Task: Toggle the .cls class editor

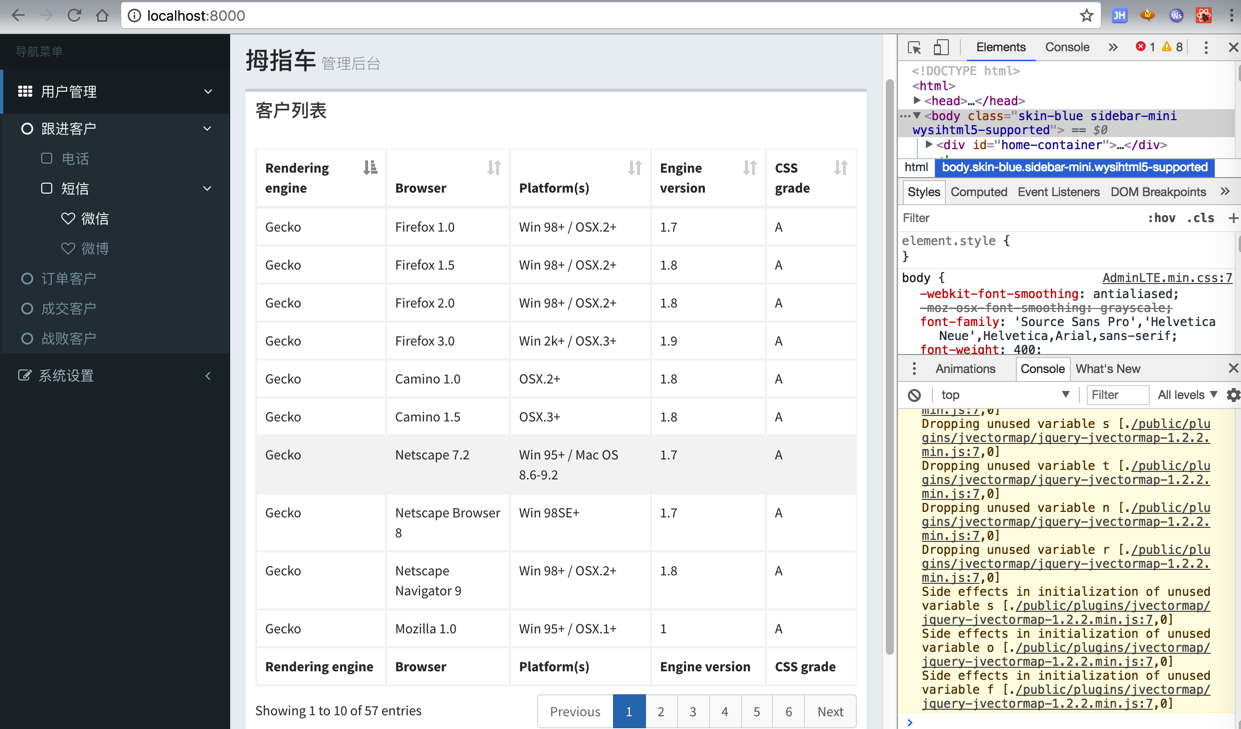Action: (x=1200, y=218)
